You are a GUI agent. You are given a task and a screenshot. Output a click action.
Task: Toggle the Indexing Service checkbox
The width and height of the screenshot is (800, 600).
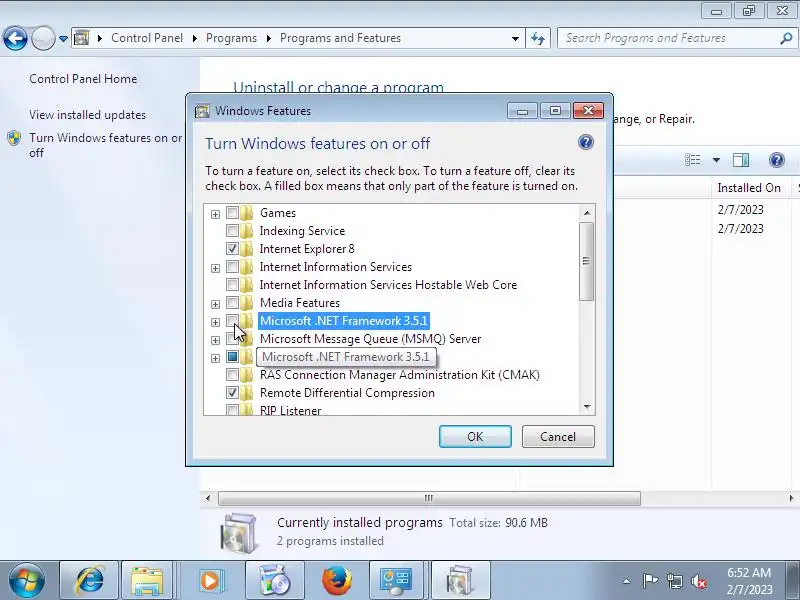click(x=232, y=231)
